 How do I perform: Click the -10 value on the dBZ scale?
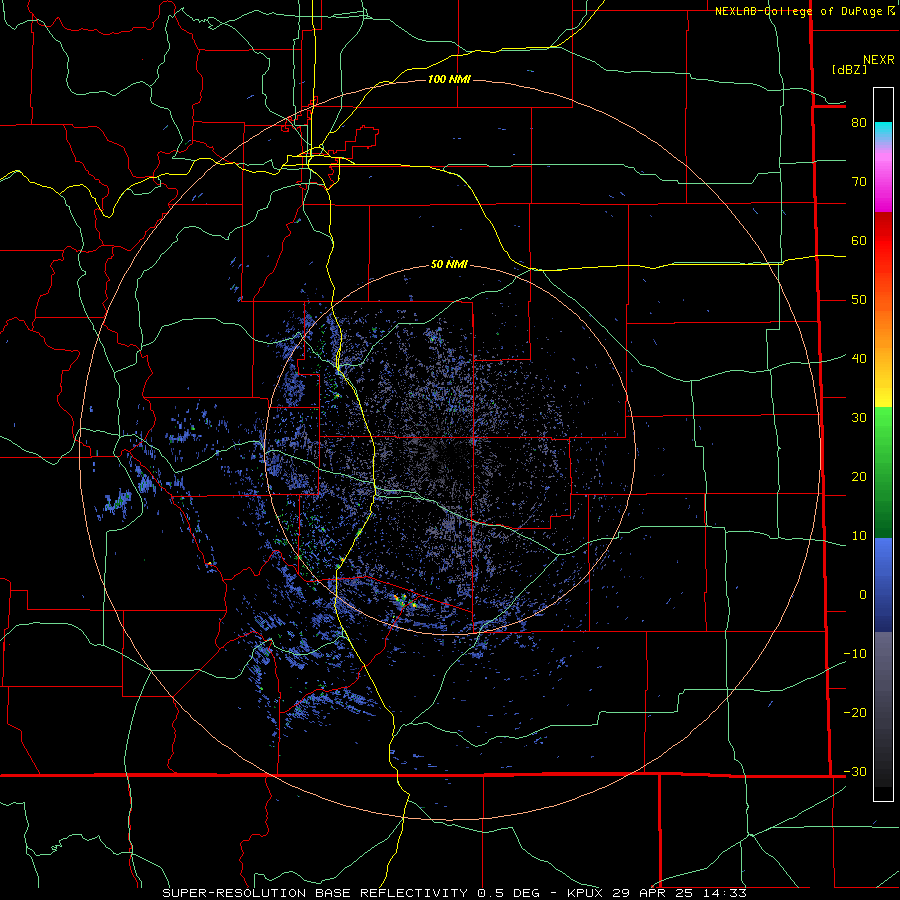855,653
